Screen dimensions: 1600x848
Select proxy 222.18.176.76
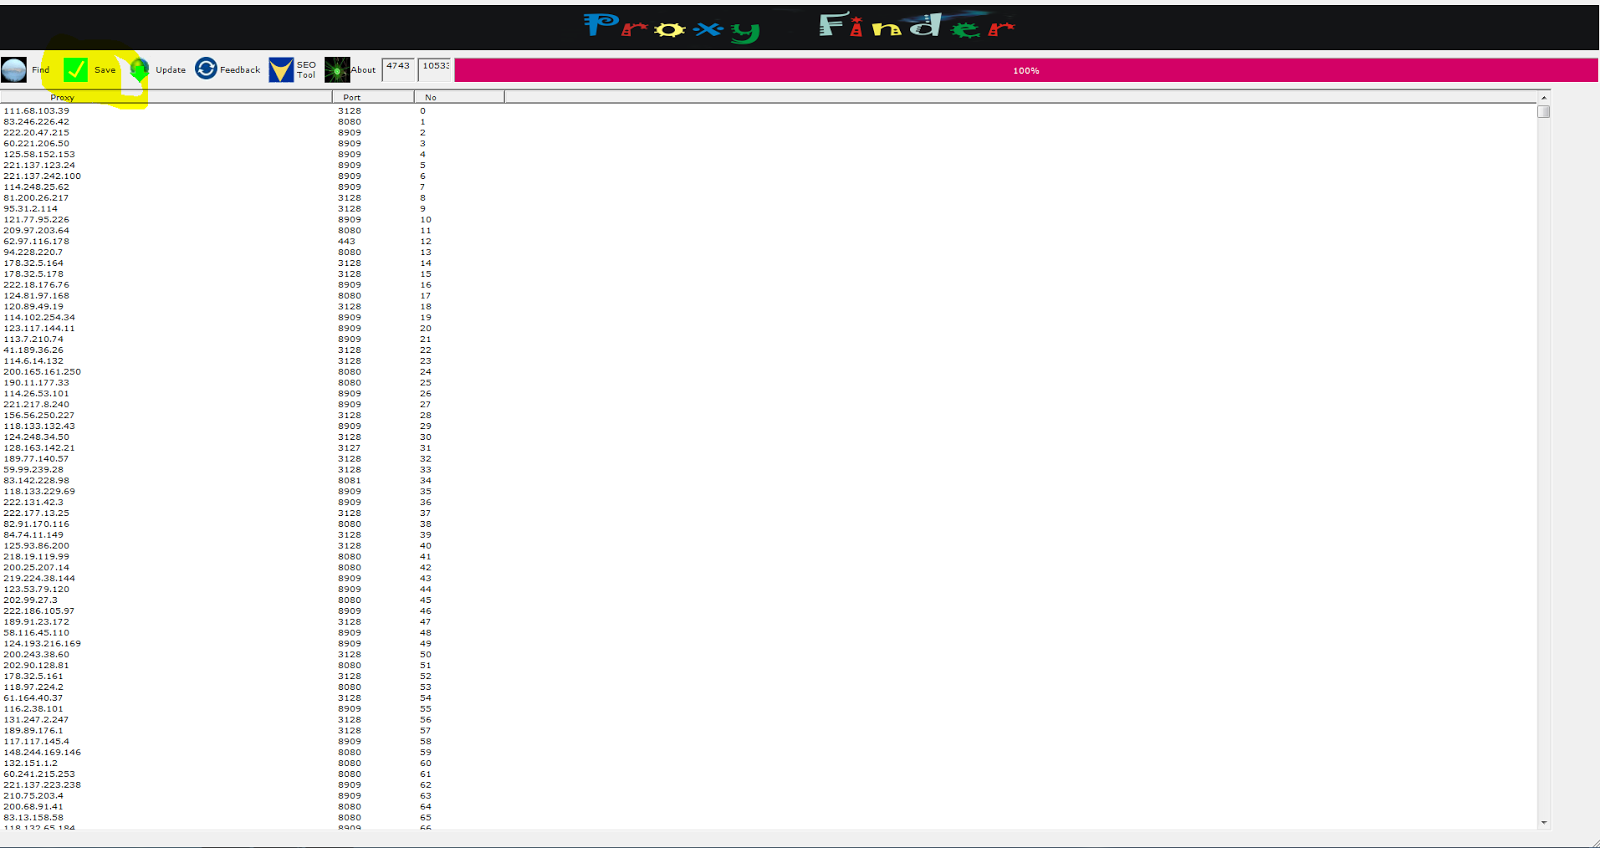[36, 285]
